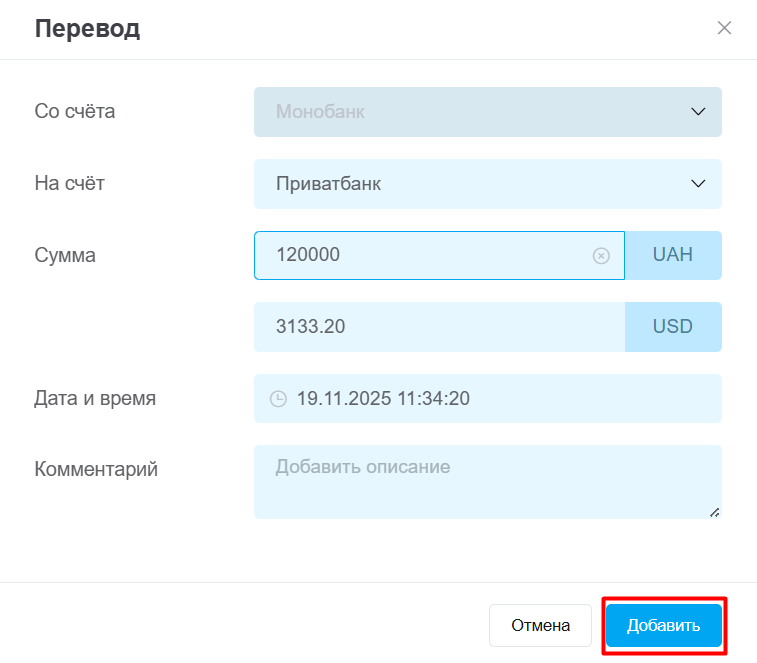Screen dimensions: 757x663
Task: Click the Комментарий label
Action: (96, 469)
